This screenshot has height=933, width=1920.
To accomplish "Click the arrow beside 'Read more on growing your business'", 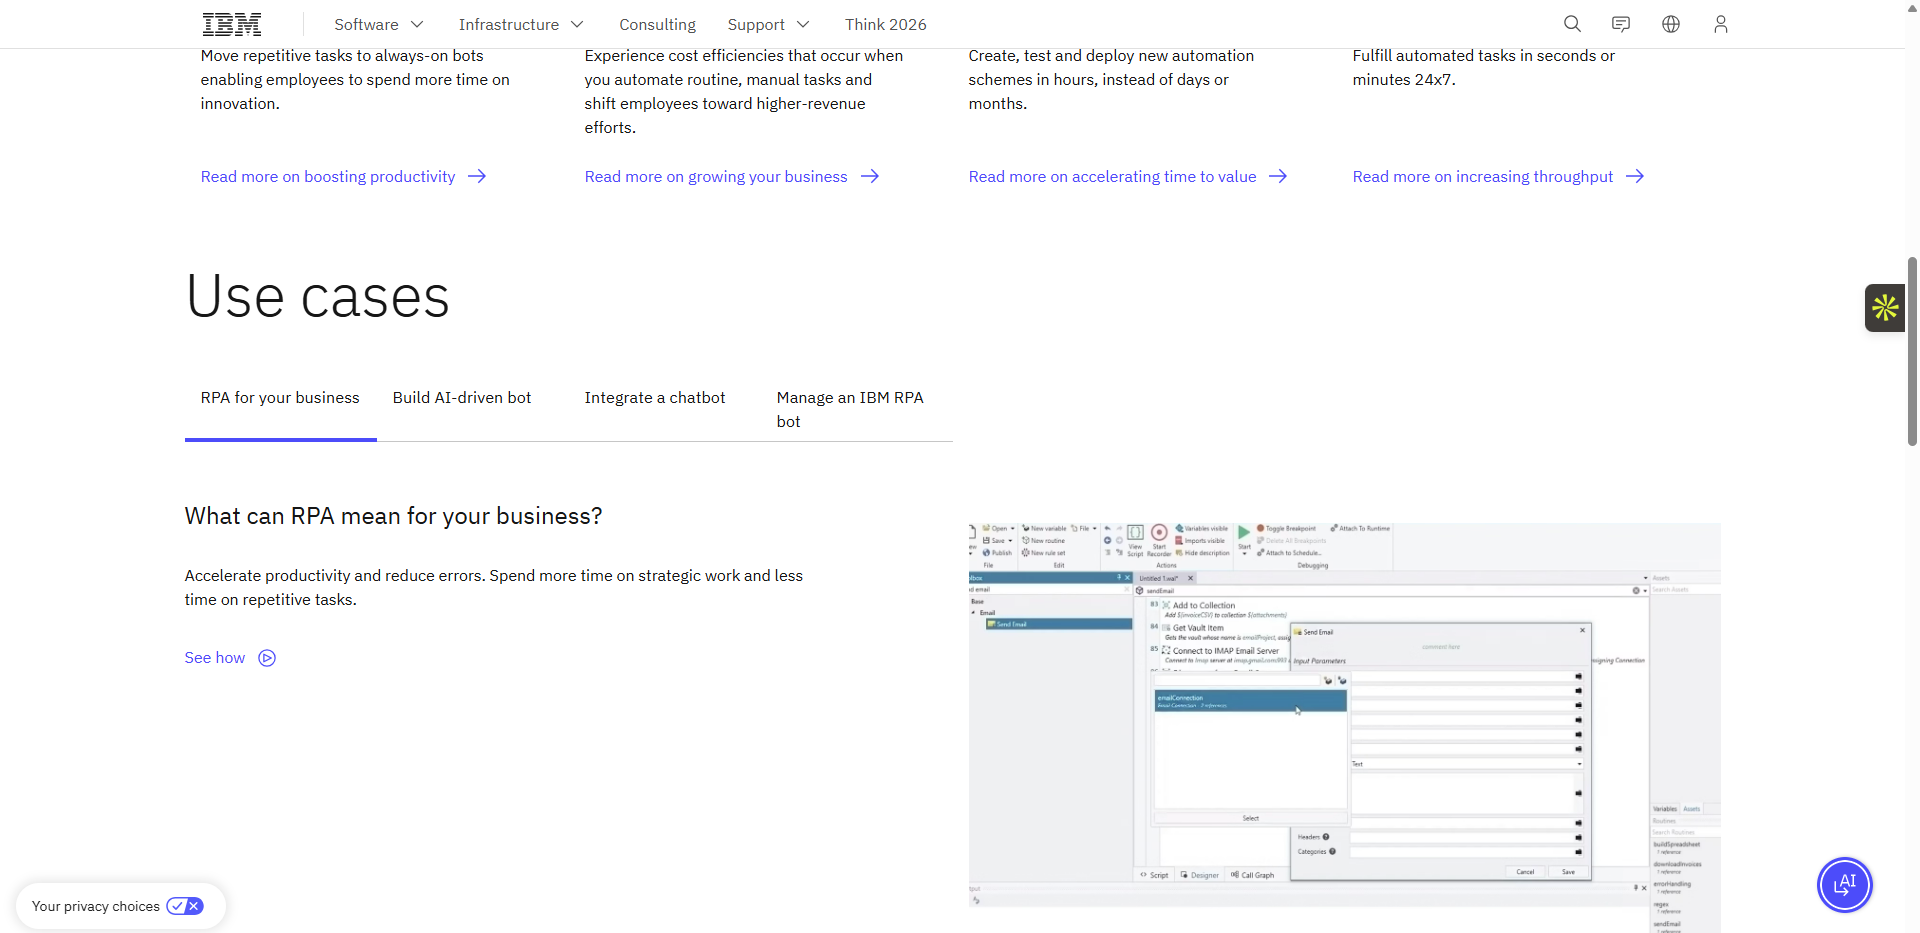I will [x=870, y=176].
